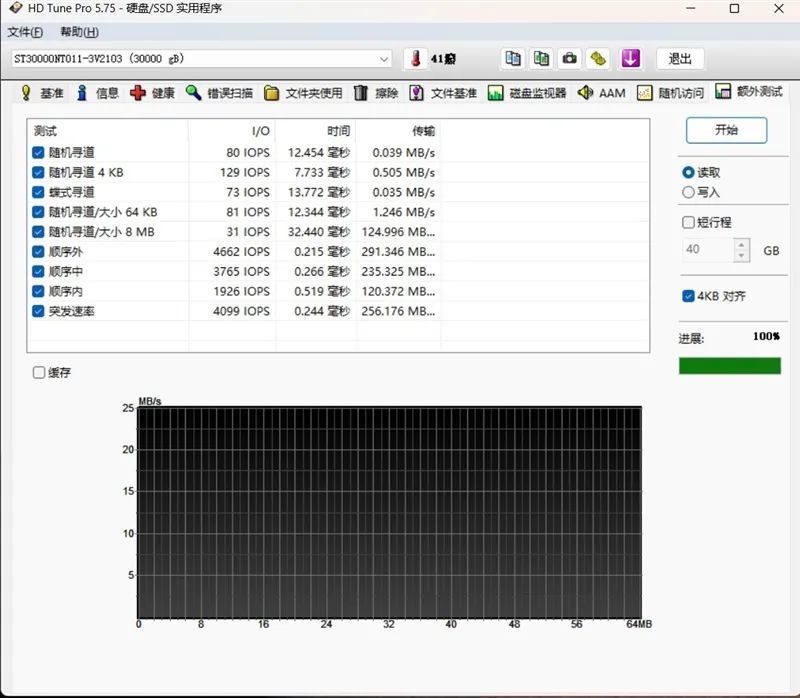The image size is (800, 698).
Task: Click the copy screenshot to clipboard icon
Action: [541, 59]
